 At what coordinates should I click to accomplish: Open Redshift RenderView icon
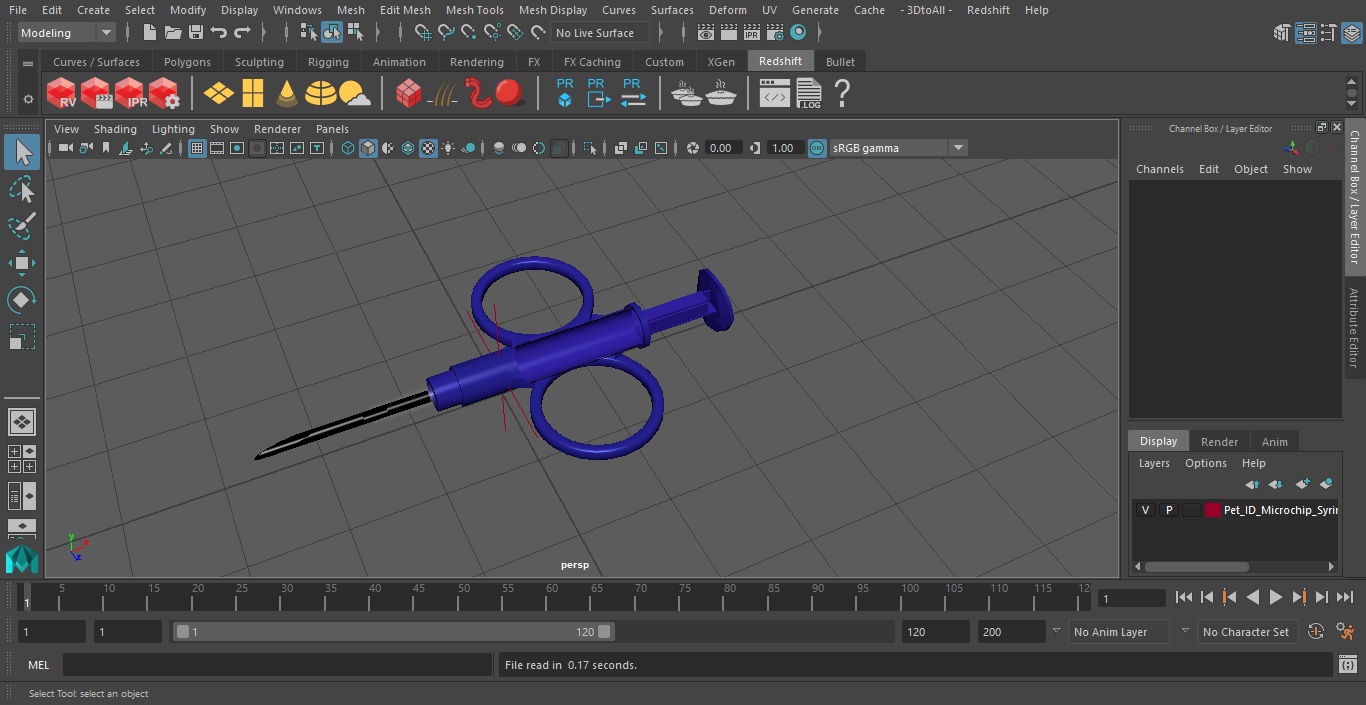click(x=62, y=94)
